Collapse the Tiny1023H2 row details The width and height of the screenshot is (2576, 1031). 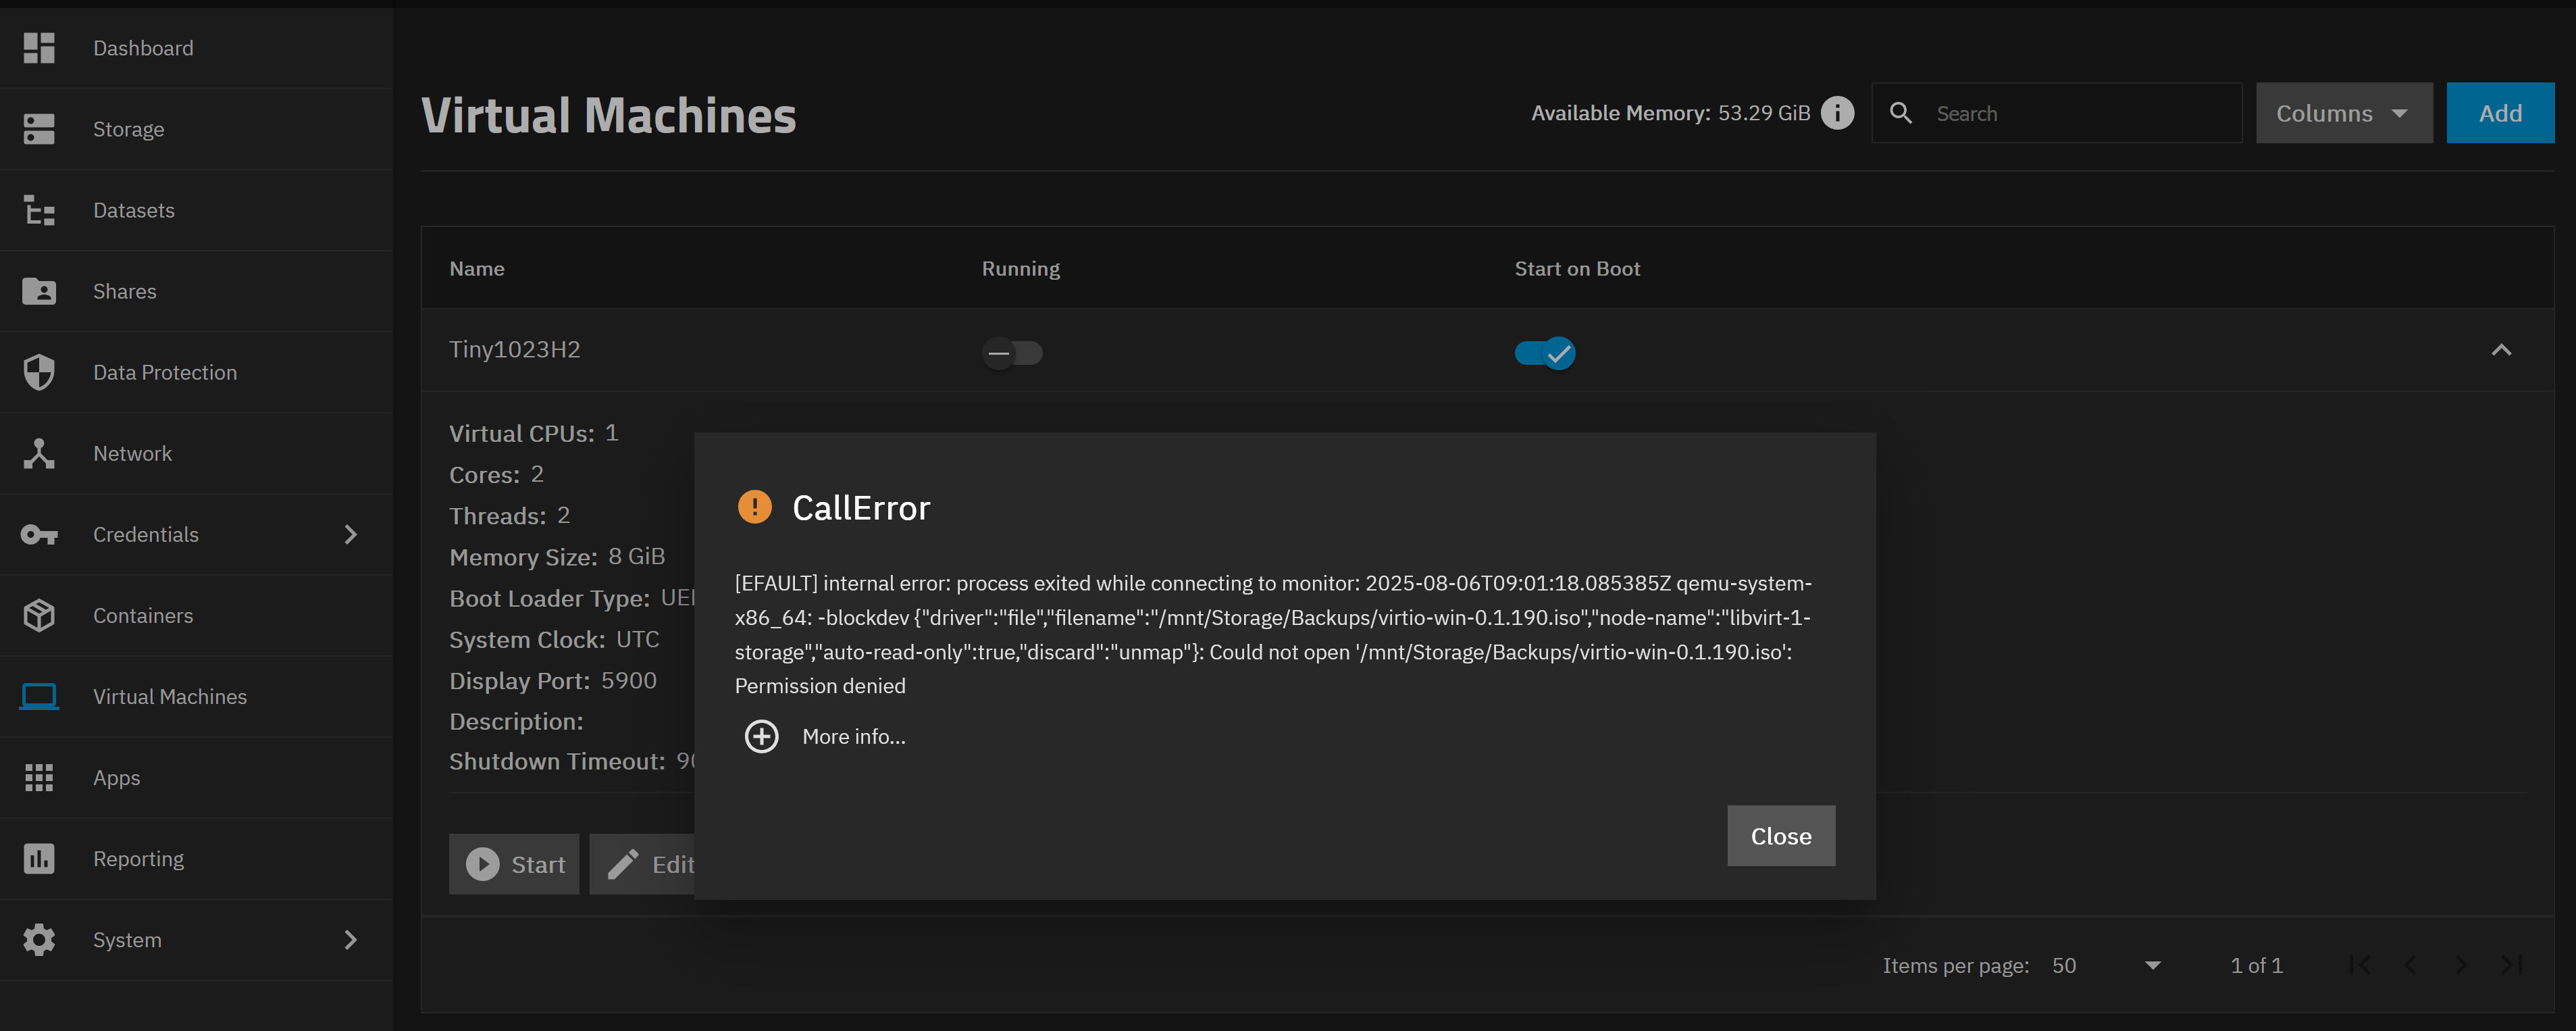(2500, 350)
